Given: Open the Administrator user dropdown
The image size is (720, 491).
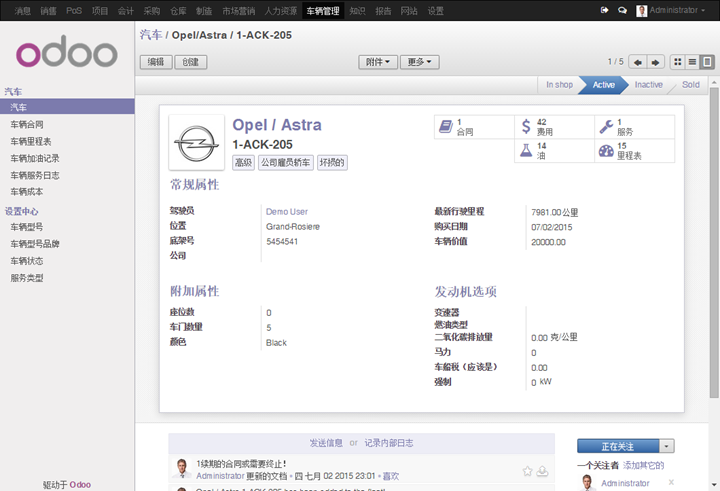Looking at the screenshot, I should pyautogui.click(x=677, y=10).
